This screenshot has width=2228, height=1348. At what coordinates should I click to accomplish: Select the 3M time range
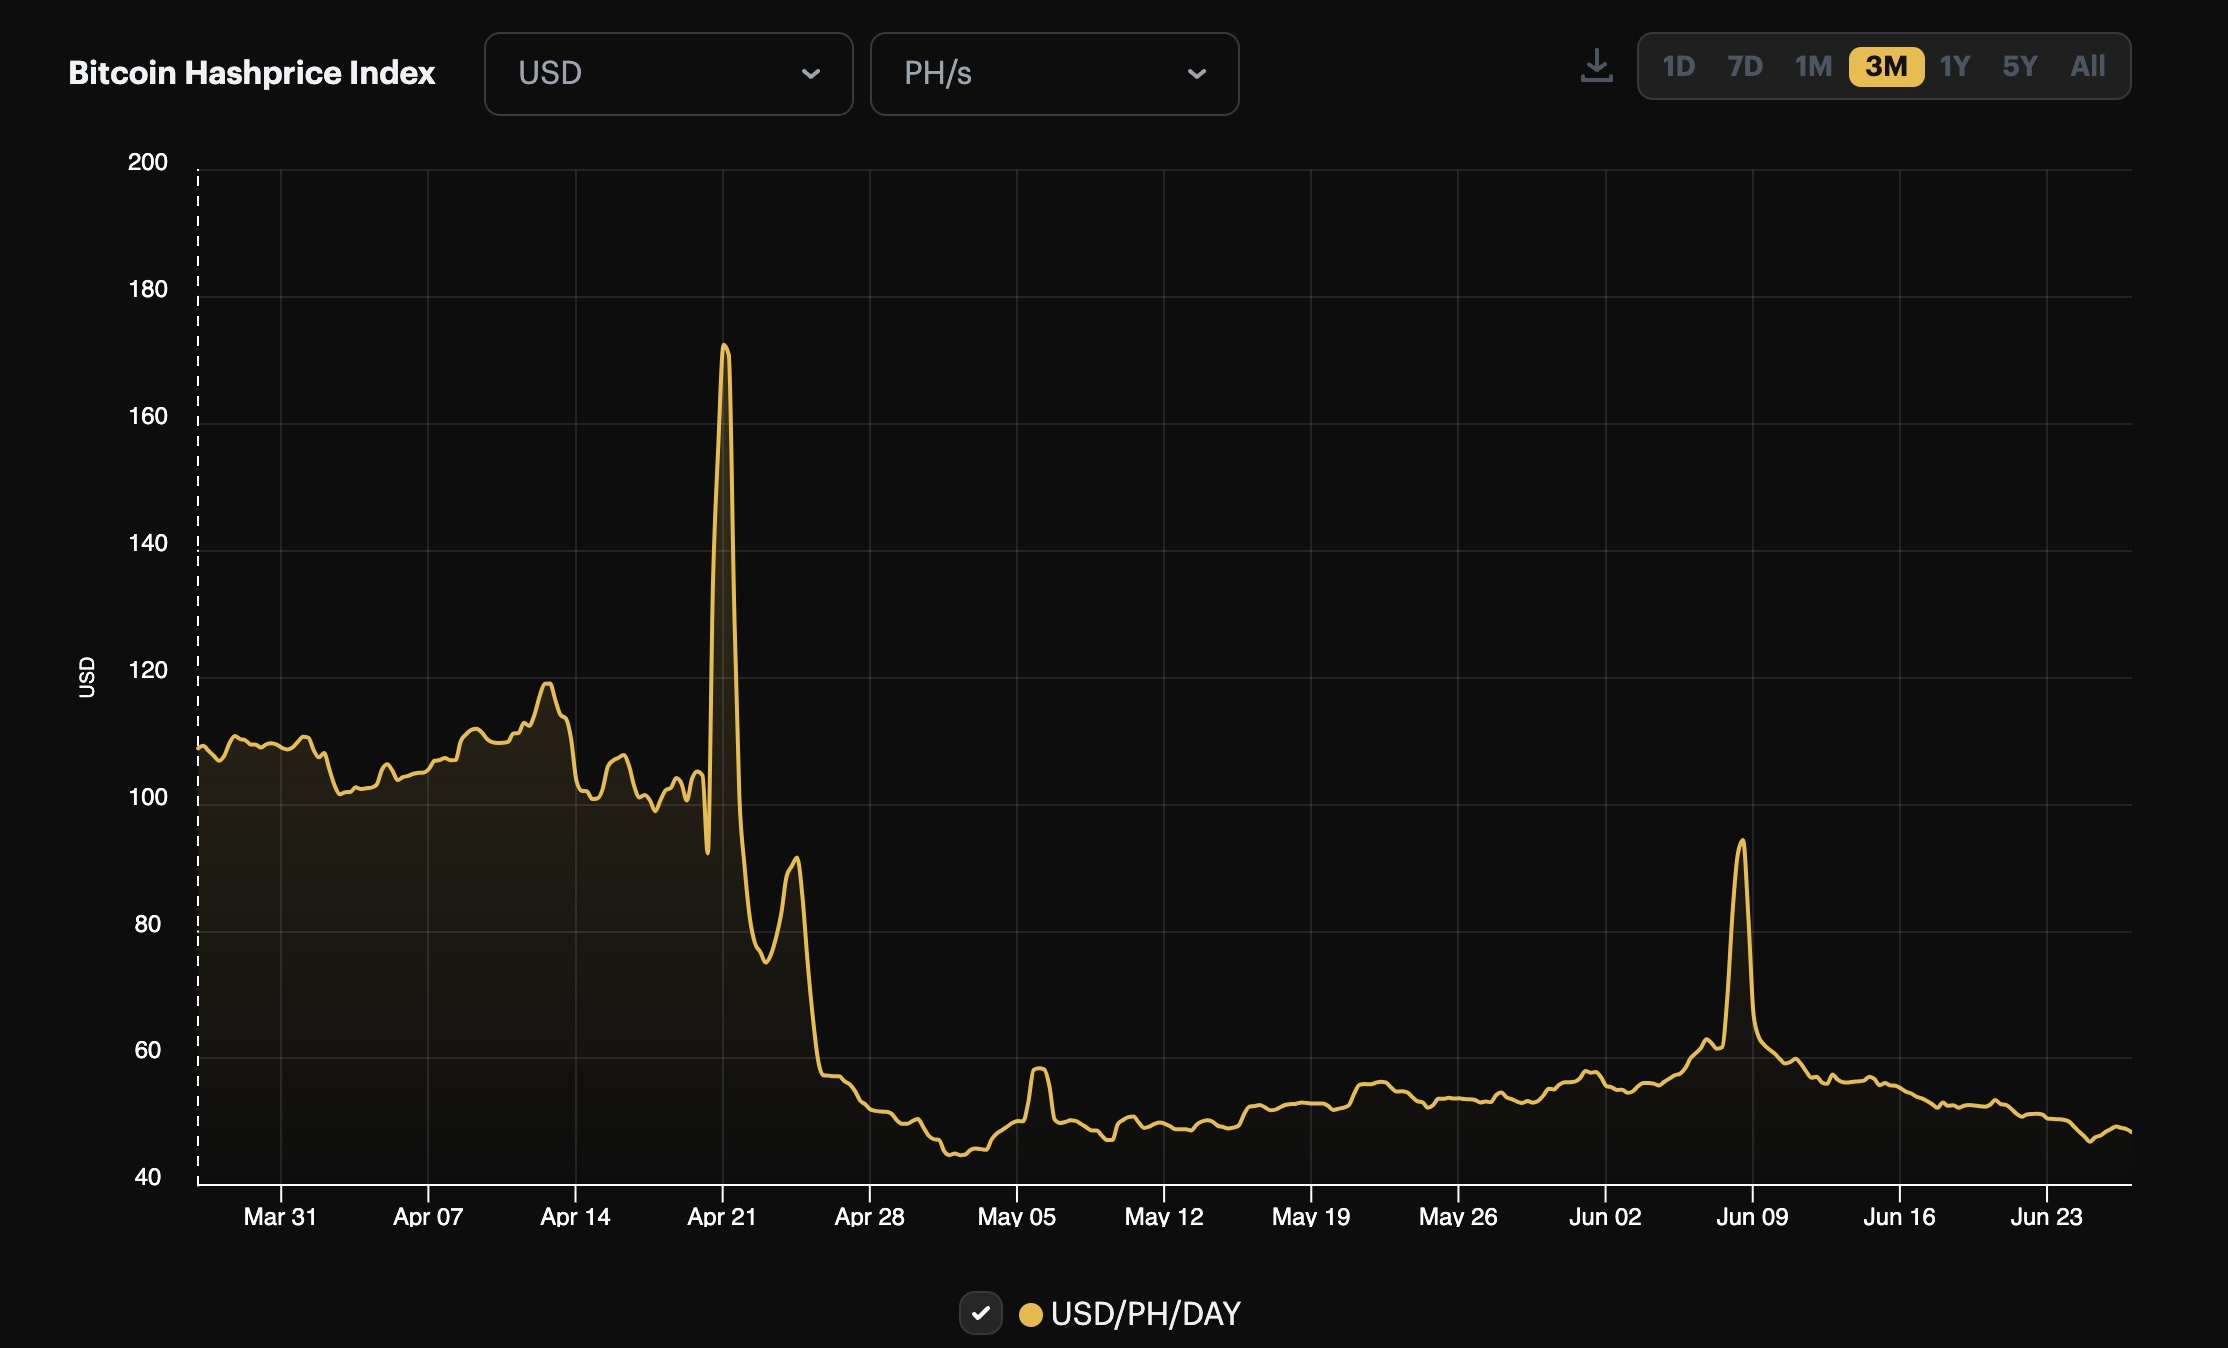1886,66
